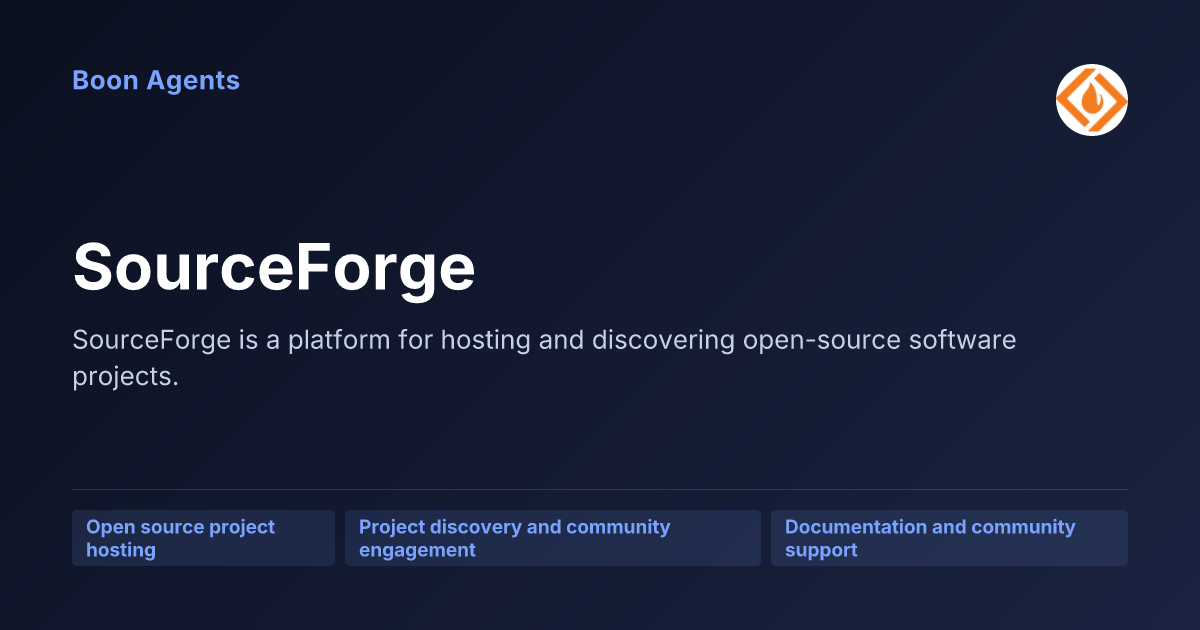Click the SourceForge flame logo icon
Image resolution: width=1200 pixels, height=630 pixels.
tap(1092, 100)
